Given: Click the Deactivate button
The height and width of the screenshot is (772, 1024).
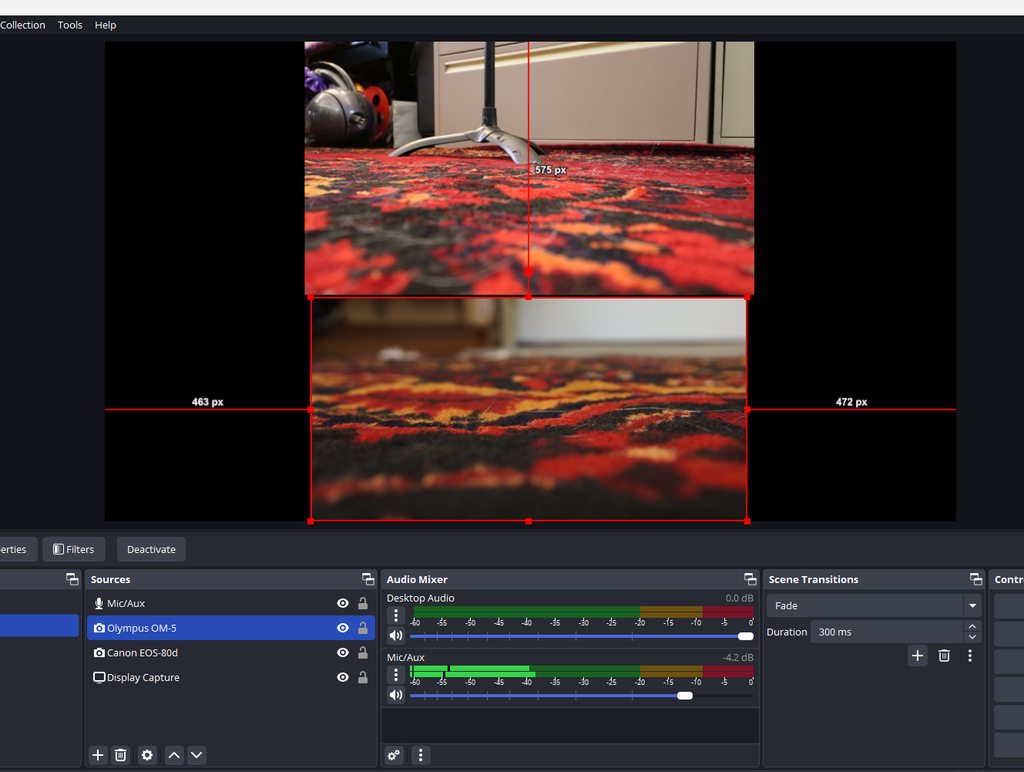Looking at the screenshot, I should pyautogui.click(x=151, y=549).
